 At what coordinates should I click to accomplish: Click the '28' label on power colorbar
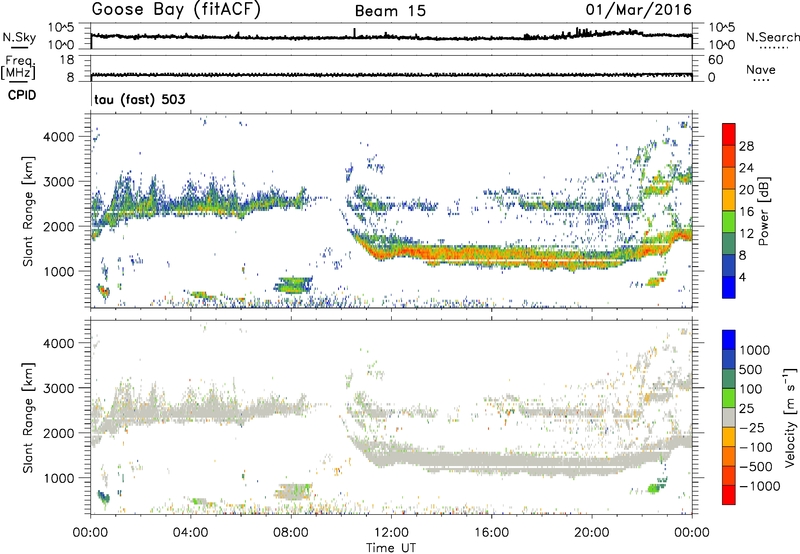[746, 146]
